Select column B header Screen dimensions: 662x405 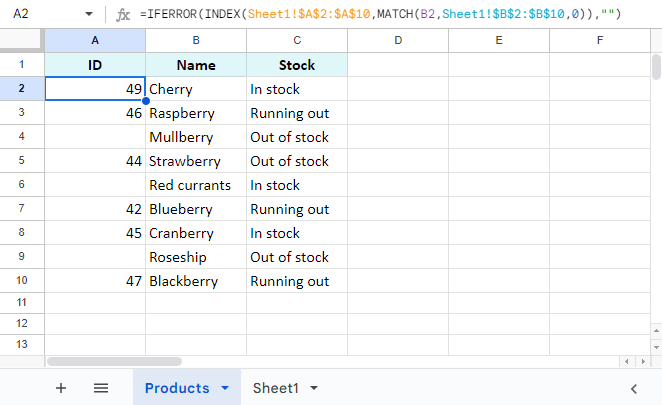[x=196, y=41]
